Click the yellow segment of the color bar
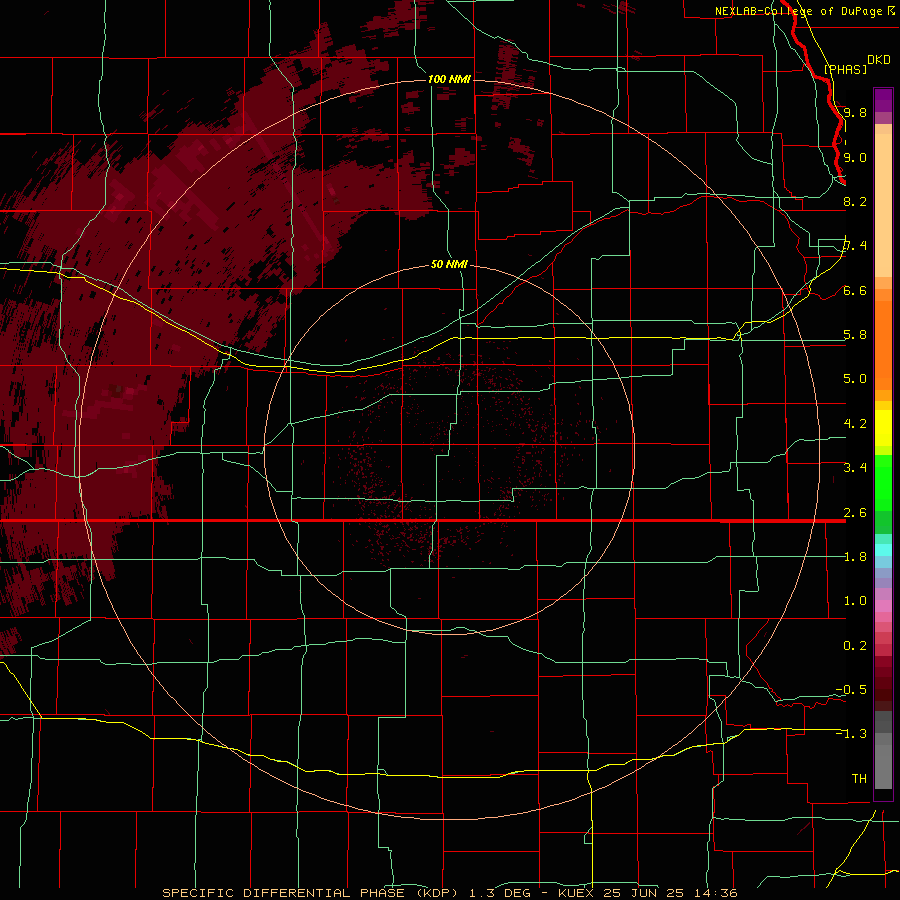The image size is (900, 900). pyautogui.click(x=883, y=428)
